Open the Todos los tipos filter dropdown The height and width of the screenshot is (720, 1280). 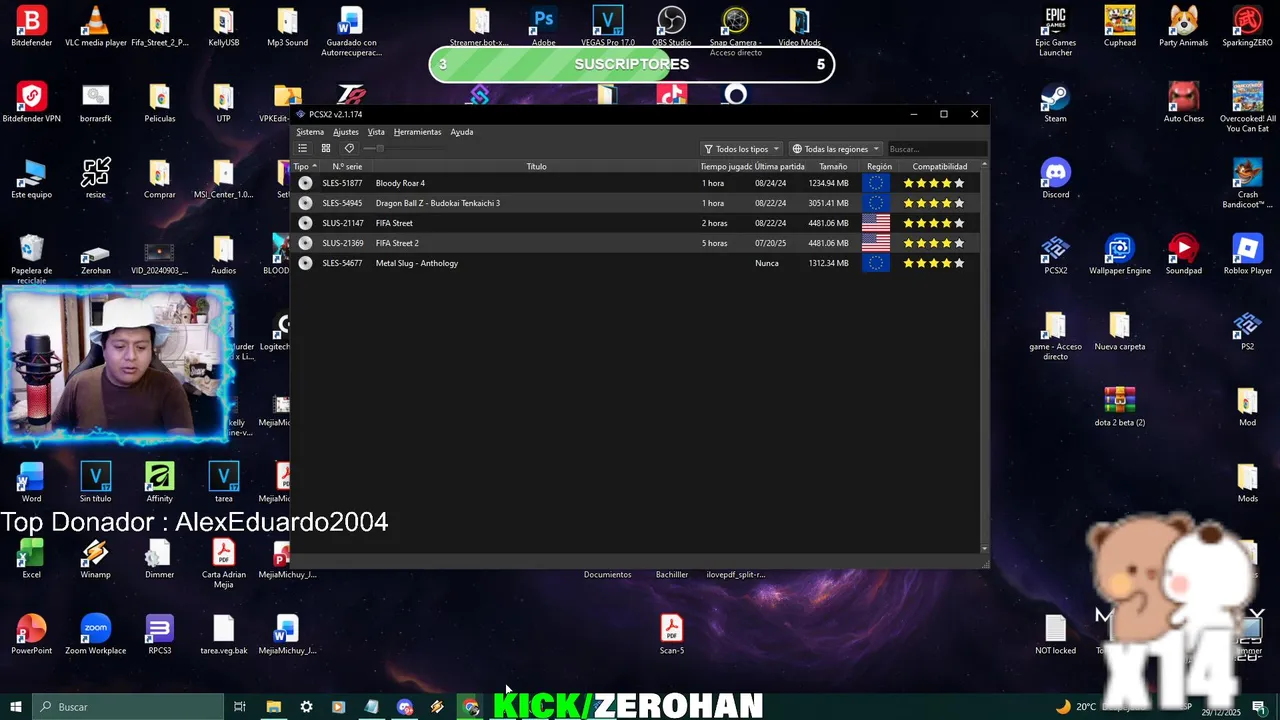pos(741,149)
